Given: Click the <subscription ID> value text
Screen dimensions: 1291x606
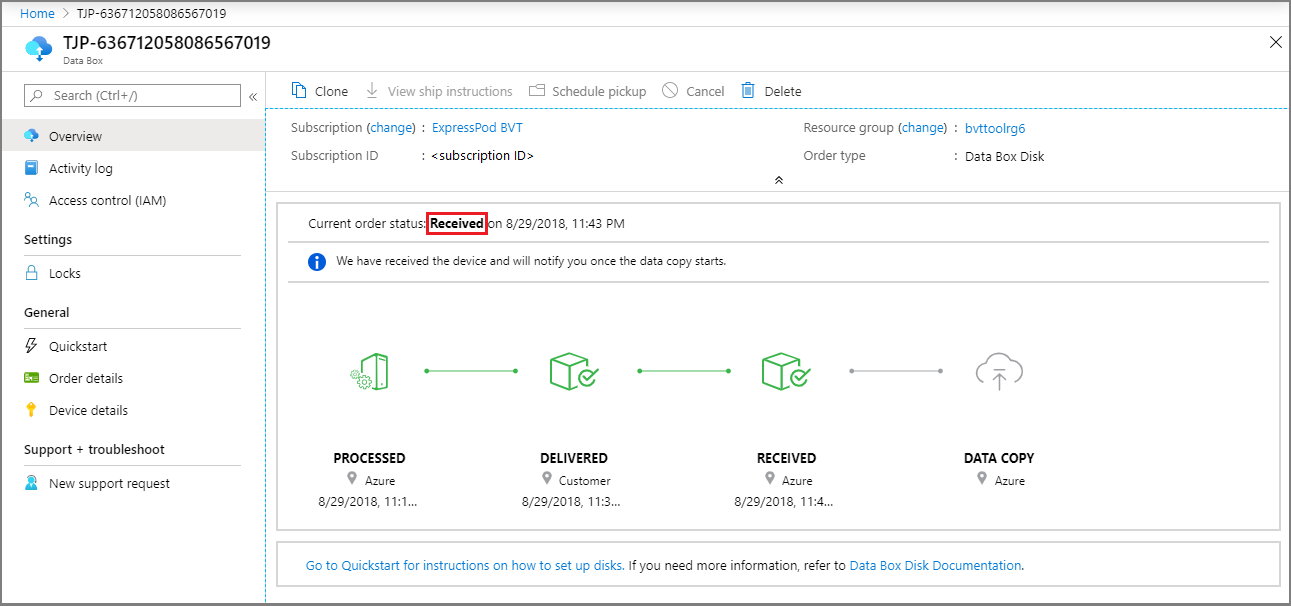Looking at the screenshot, I should (483, 156).
